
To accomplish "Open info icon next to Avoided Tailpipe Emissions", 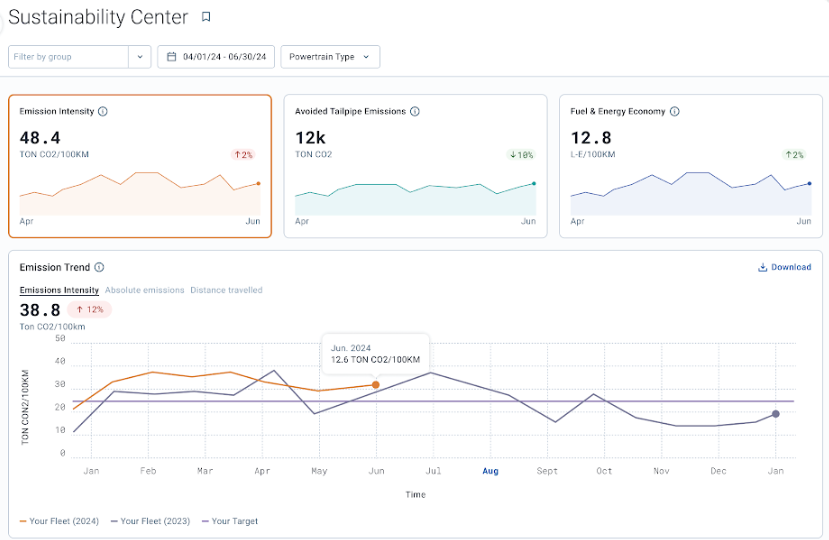I will (x=415, y=112).
